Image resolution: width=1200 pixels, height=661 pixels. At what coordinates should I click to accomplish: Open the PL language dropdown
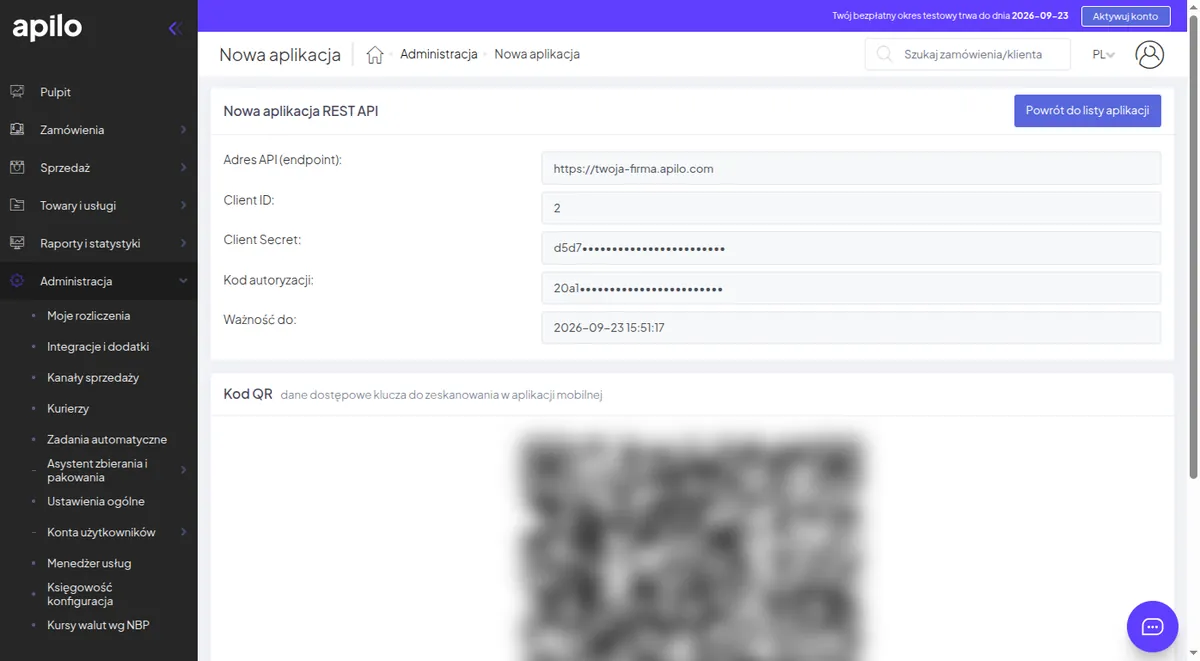coord(1104,55)
